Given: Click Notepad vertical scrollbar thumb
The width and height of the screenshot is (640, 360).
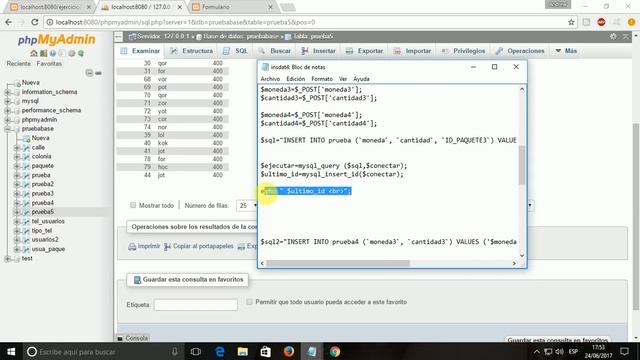Looking at the screenshot, I should pyautogui.click(x=522, y=165).
